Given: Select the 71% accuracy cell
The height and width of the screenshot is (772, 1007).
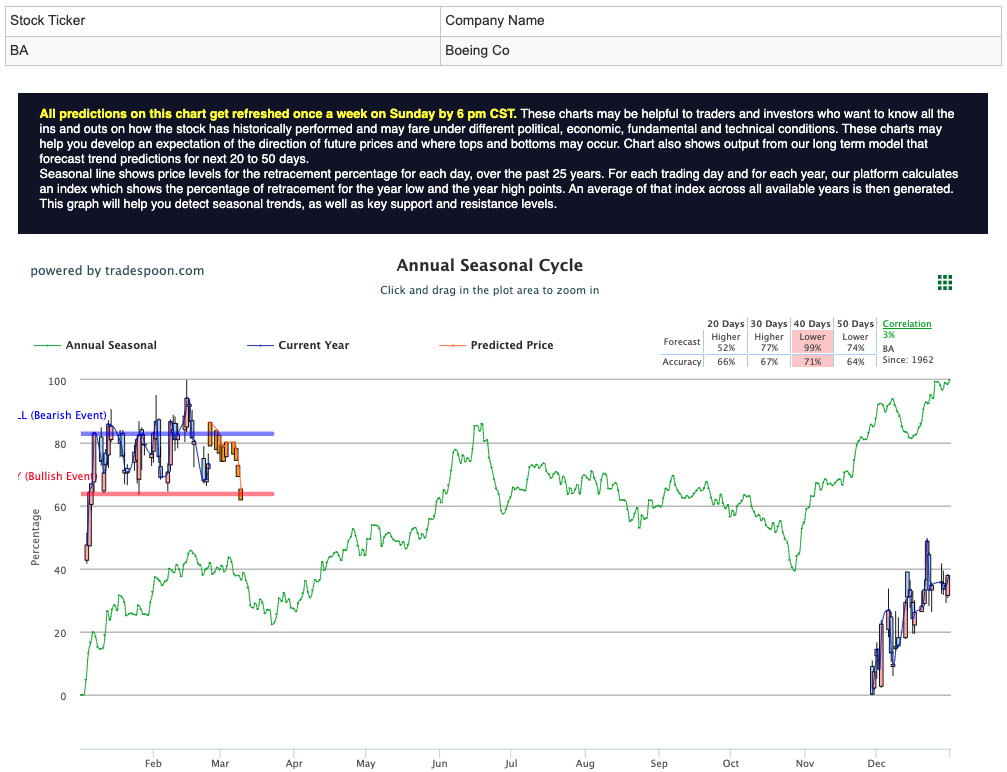Looking at the screenshot, I should pos(812,362).
